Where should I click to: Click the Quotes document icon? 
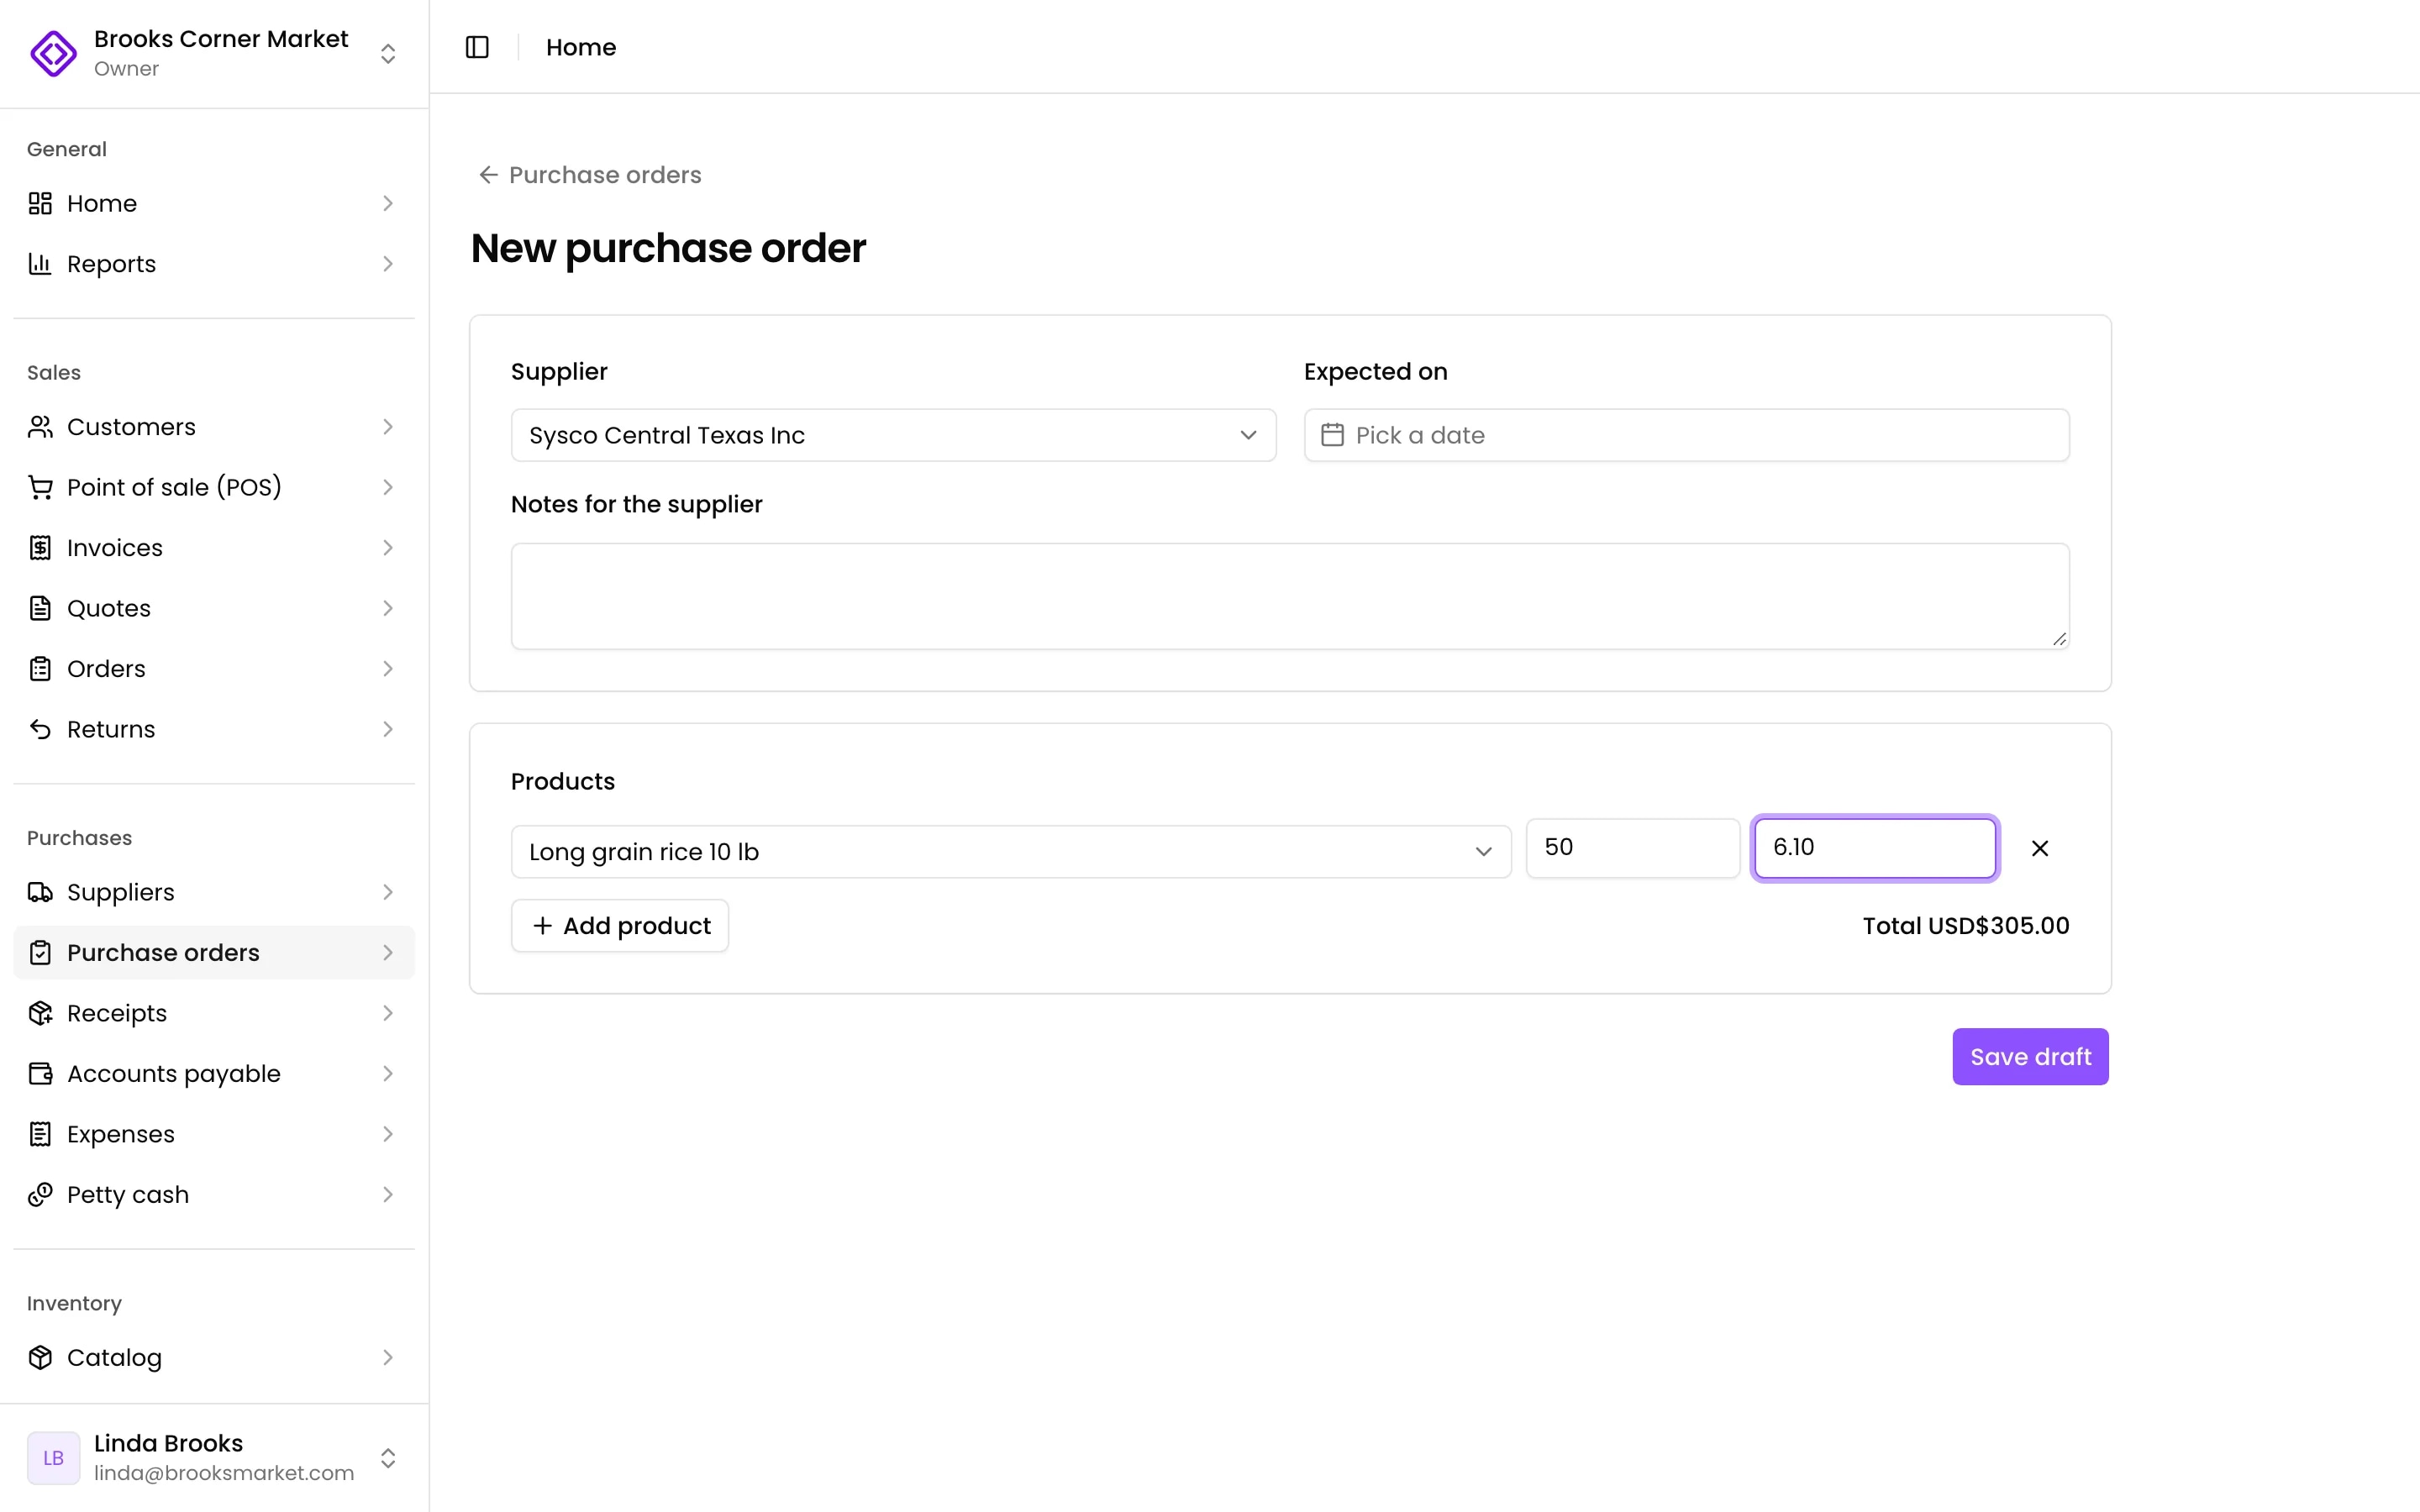[x=40, y=608]
